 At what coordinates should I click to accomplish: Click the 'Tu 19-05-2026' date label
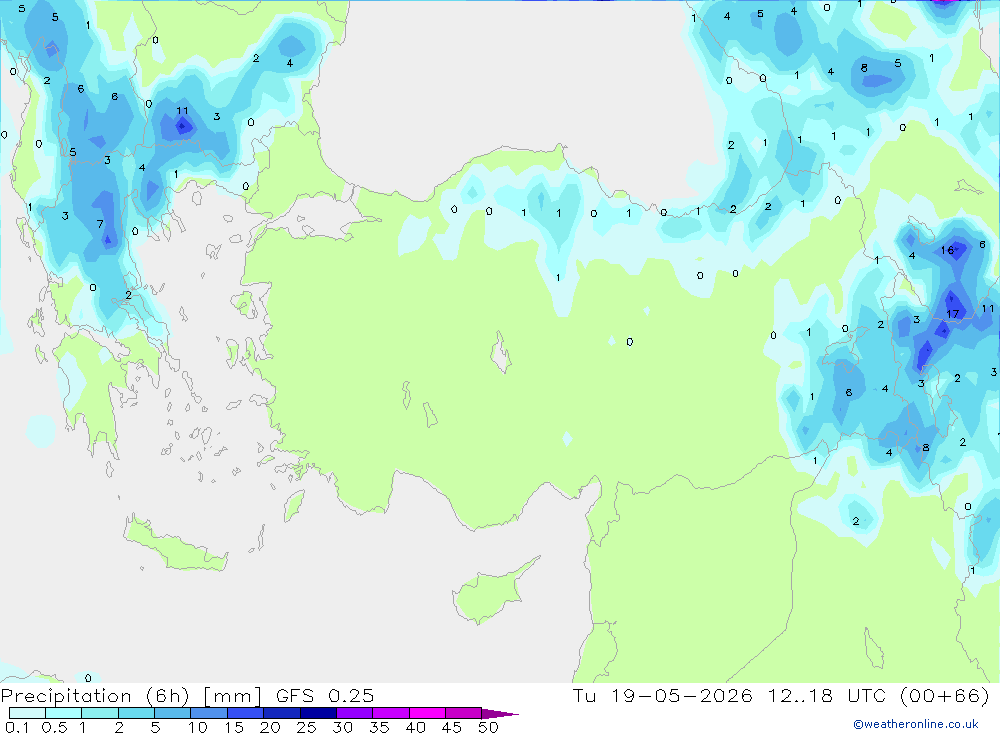663,695
